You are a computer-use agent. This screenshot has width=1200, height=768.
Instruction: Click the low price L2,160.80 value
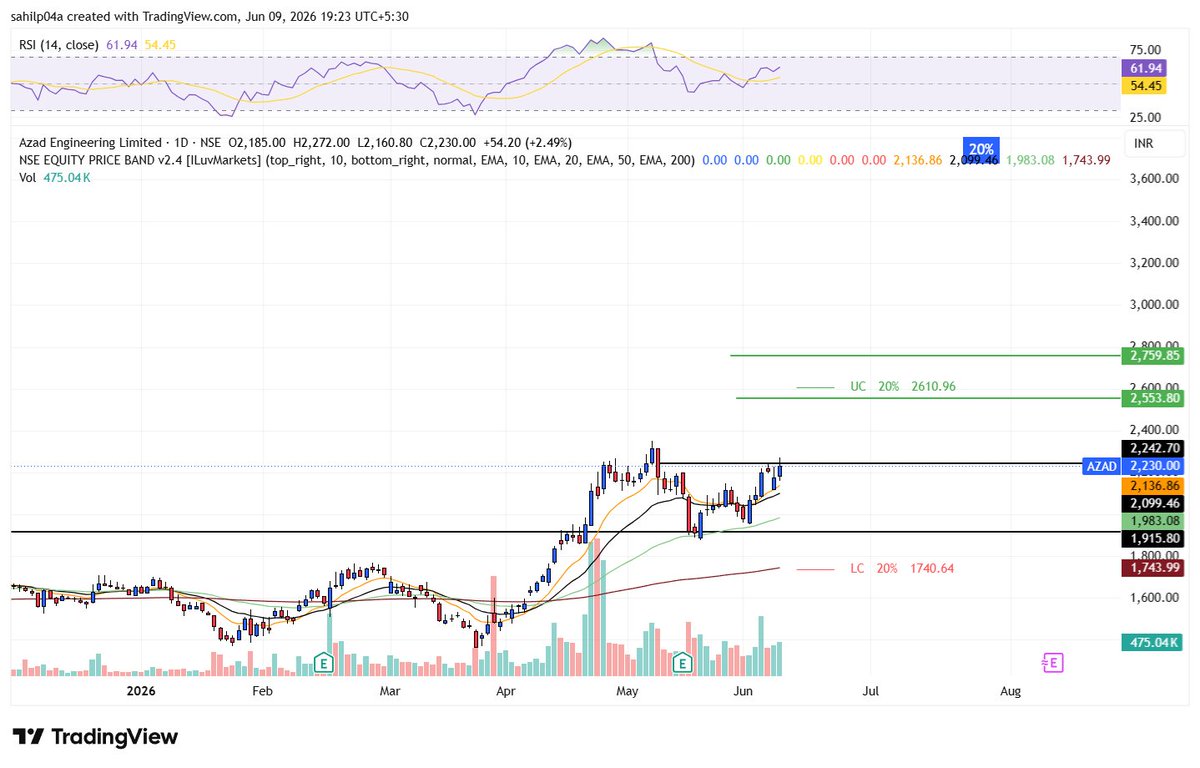tap(384, 143)
